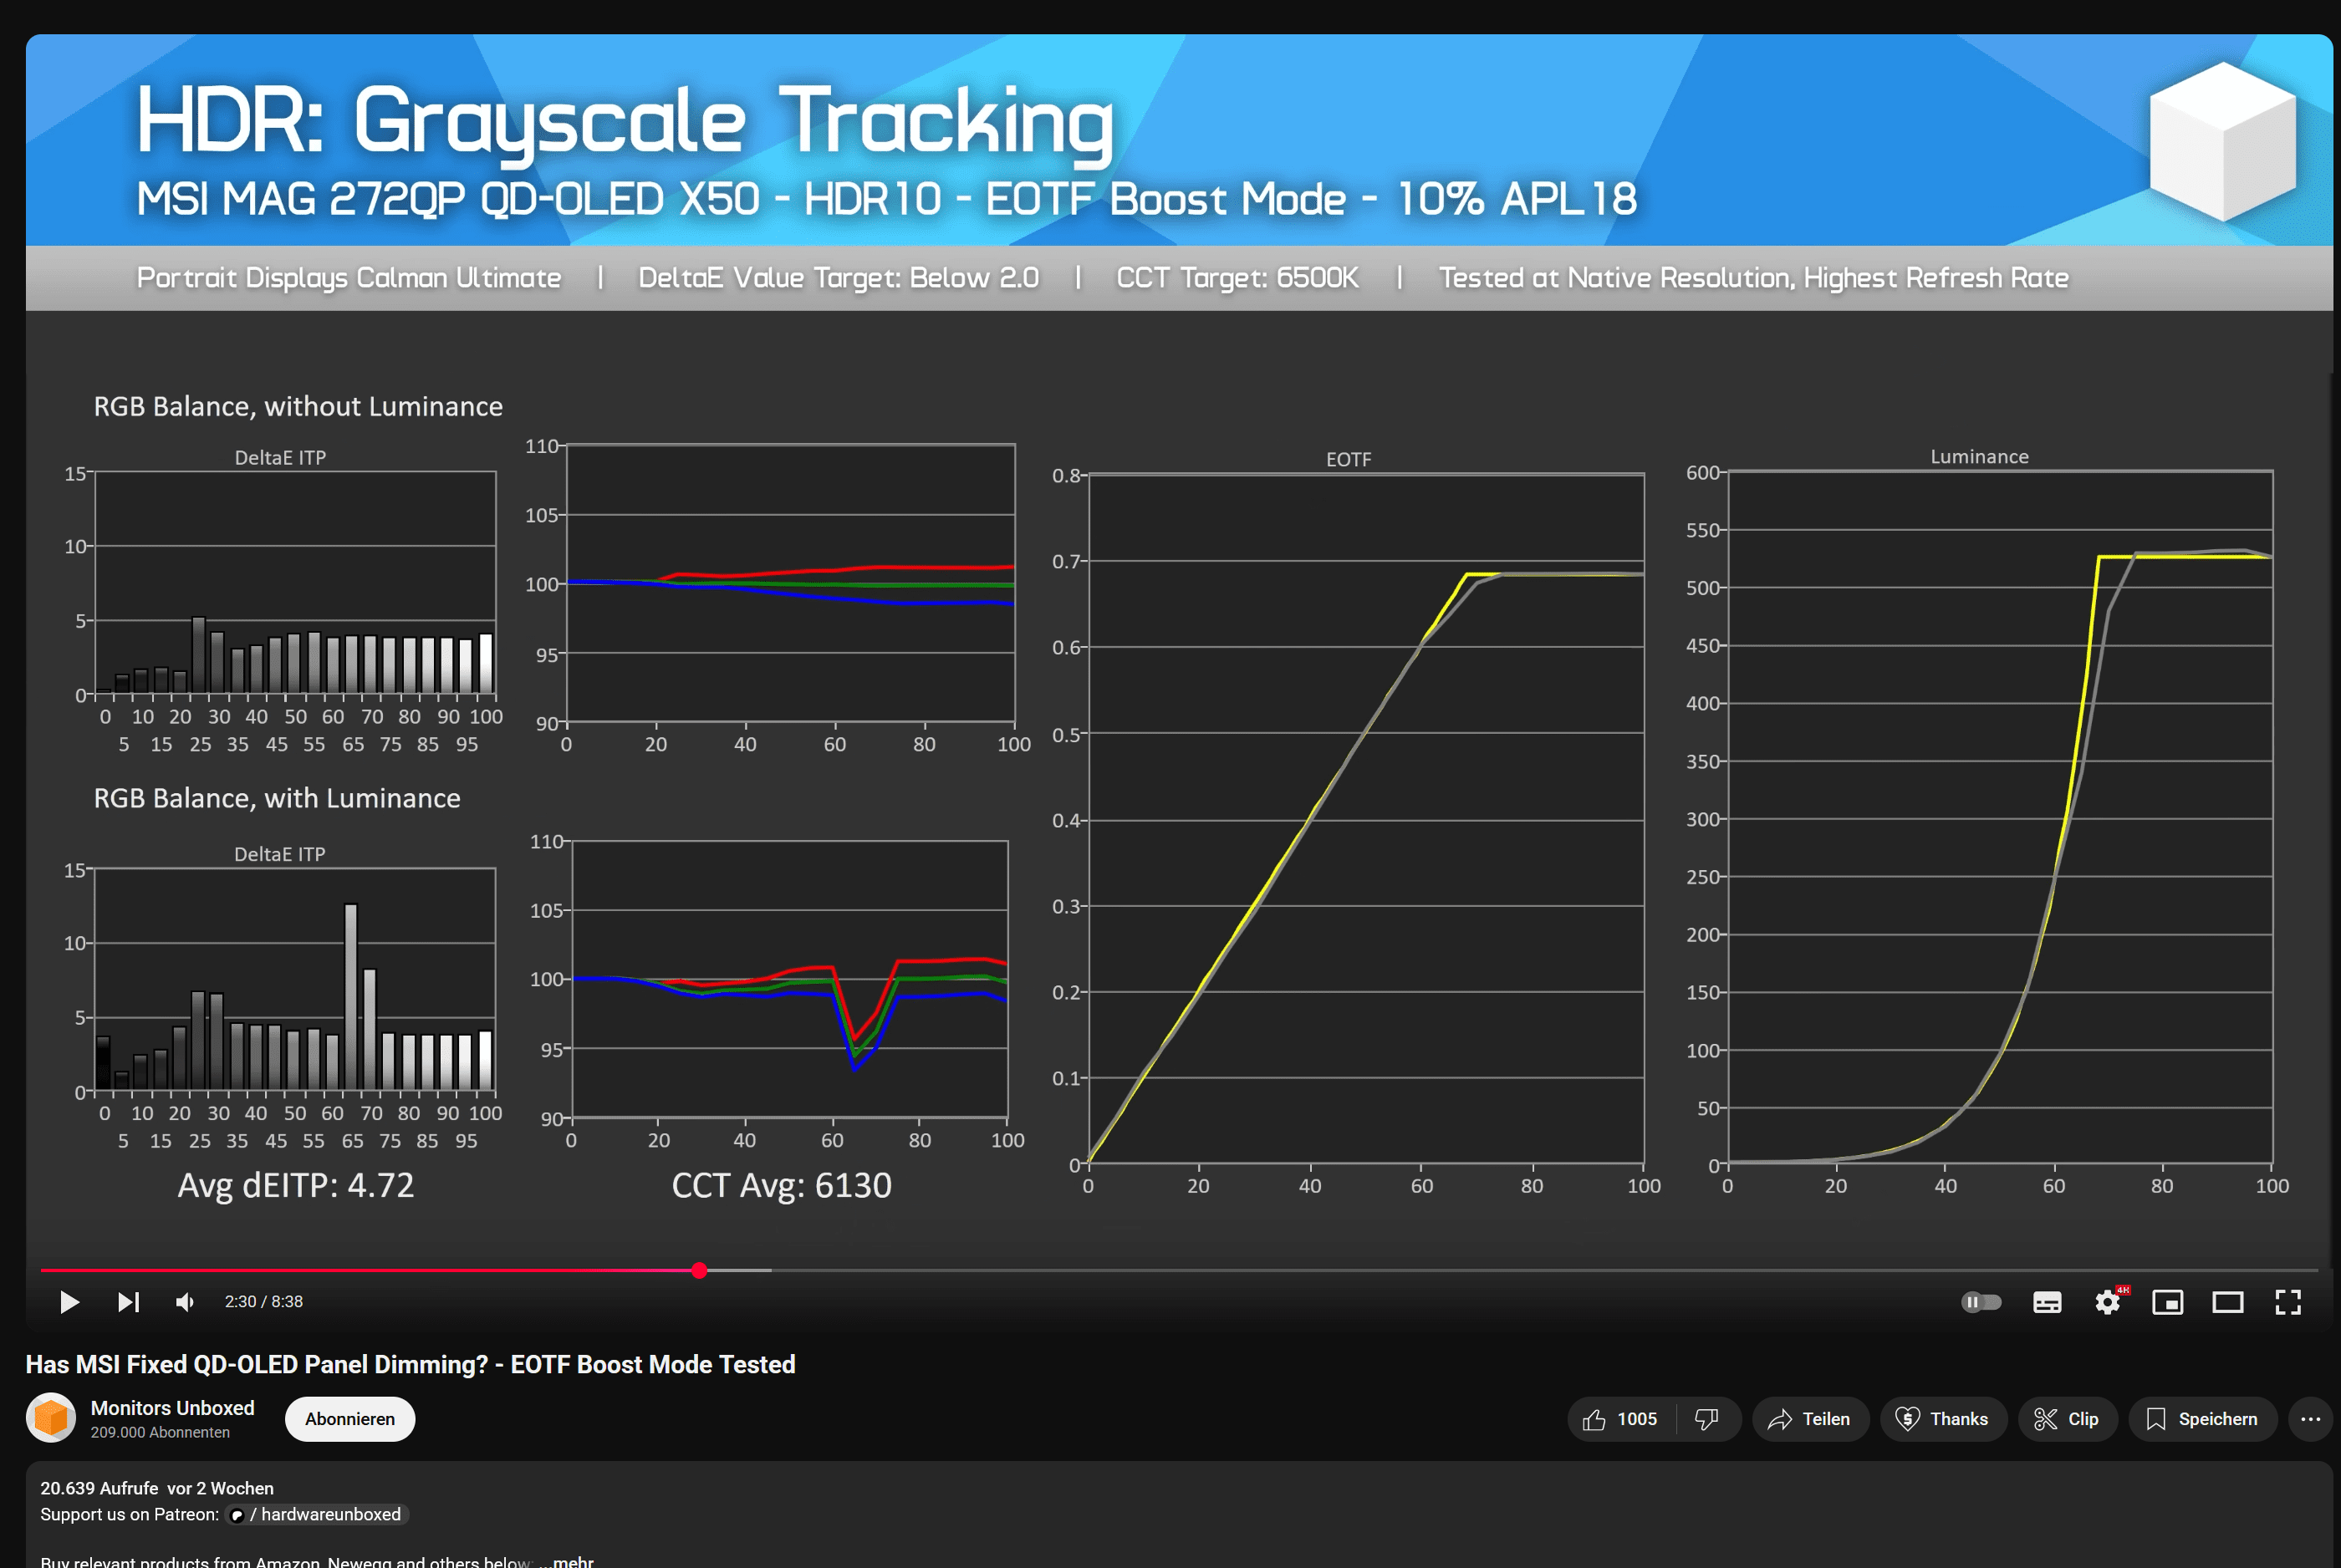2341x1568 pixels.
Task: Enable theater mode view
Action: (x=2228, y=1302)
